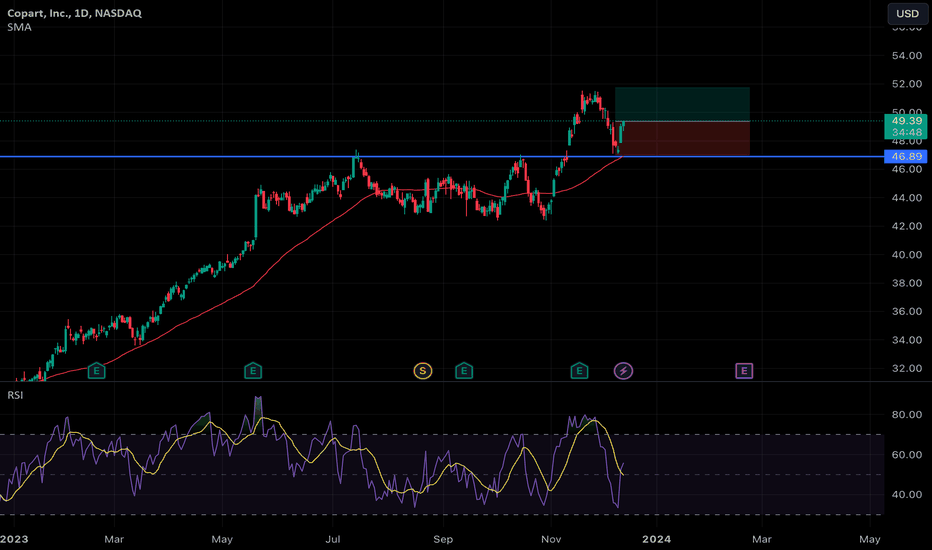Click the purple future earnings E marker

(744, 371)
